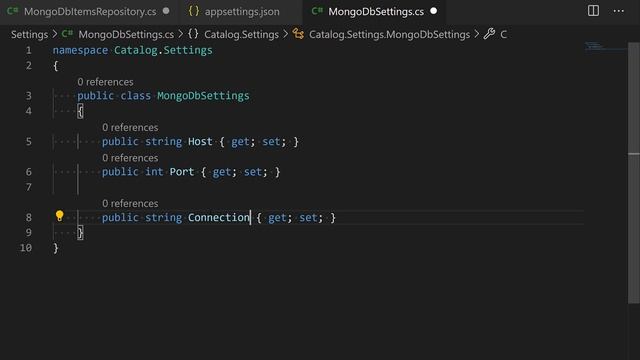Click class icon in breadcrumb
The image size is (640, 360).
(298, 34)
